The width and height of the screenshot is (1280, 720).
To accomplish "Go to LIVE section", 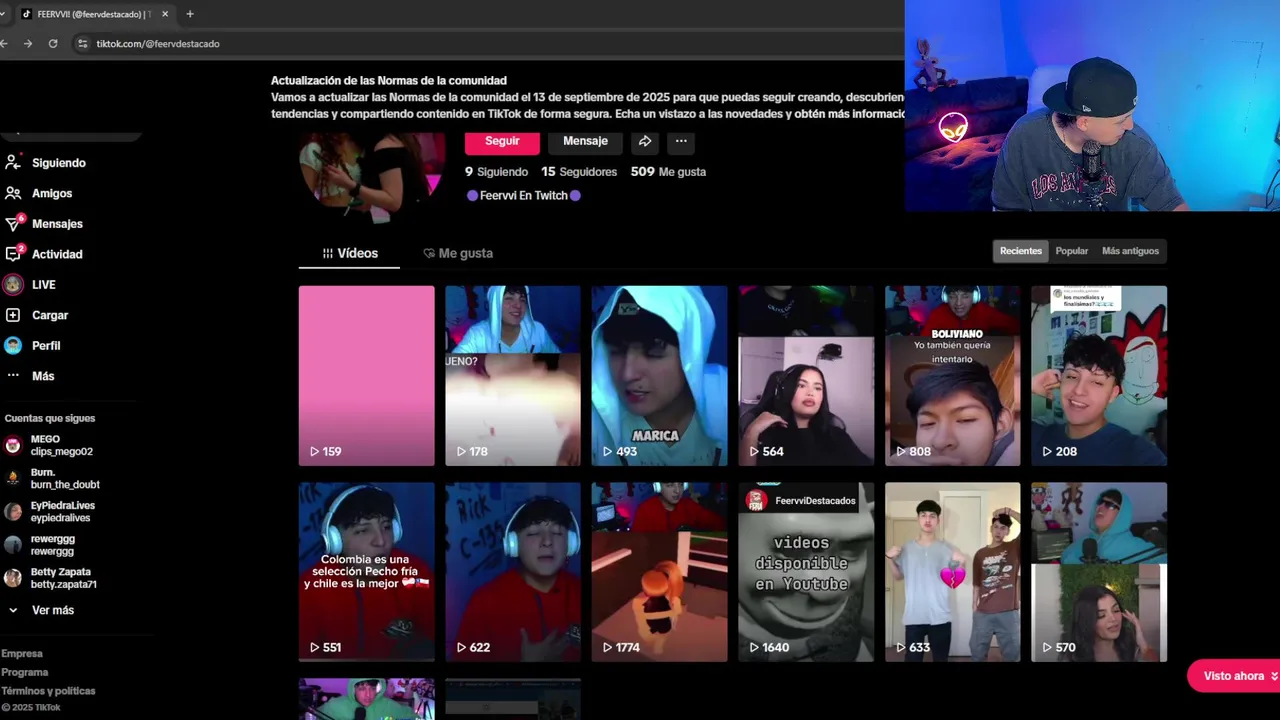I will click(x=31, y=285).
